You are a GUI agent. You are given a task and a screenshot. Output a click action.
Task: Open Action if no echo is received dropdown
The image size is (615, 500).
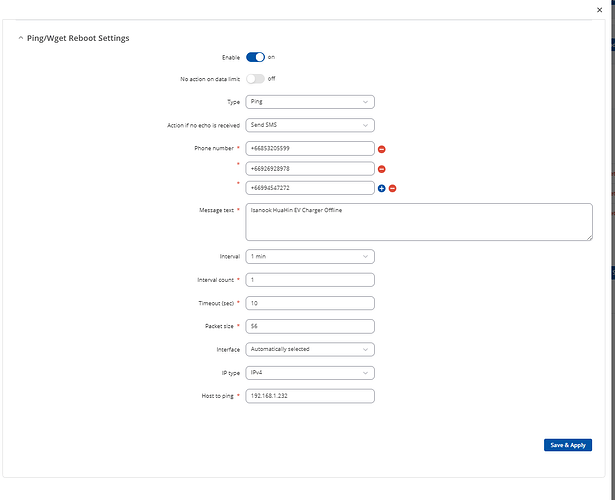(x=310, y=125)
